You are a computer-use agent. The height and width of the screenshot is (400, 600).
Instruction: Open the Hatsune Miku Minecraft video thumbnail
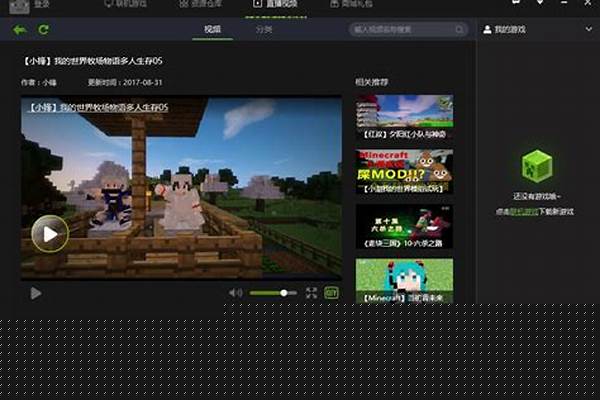(404, 281)
